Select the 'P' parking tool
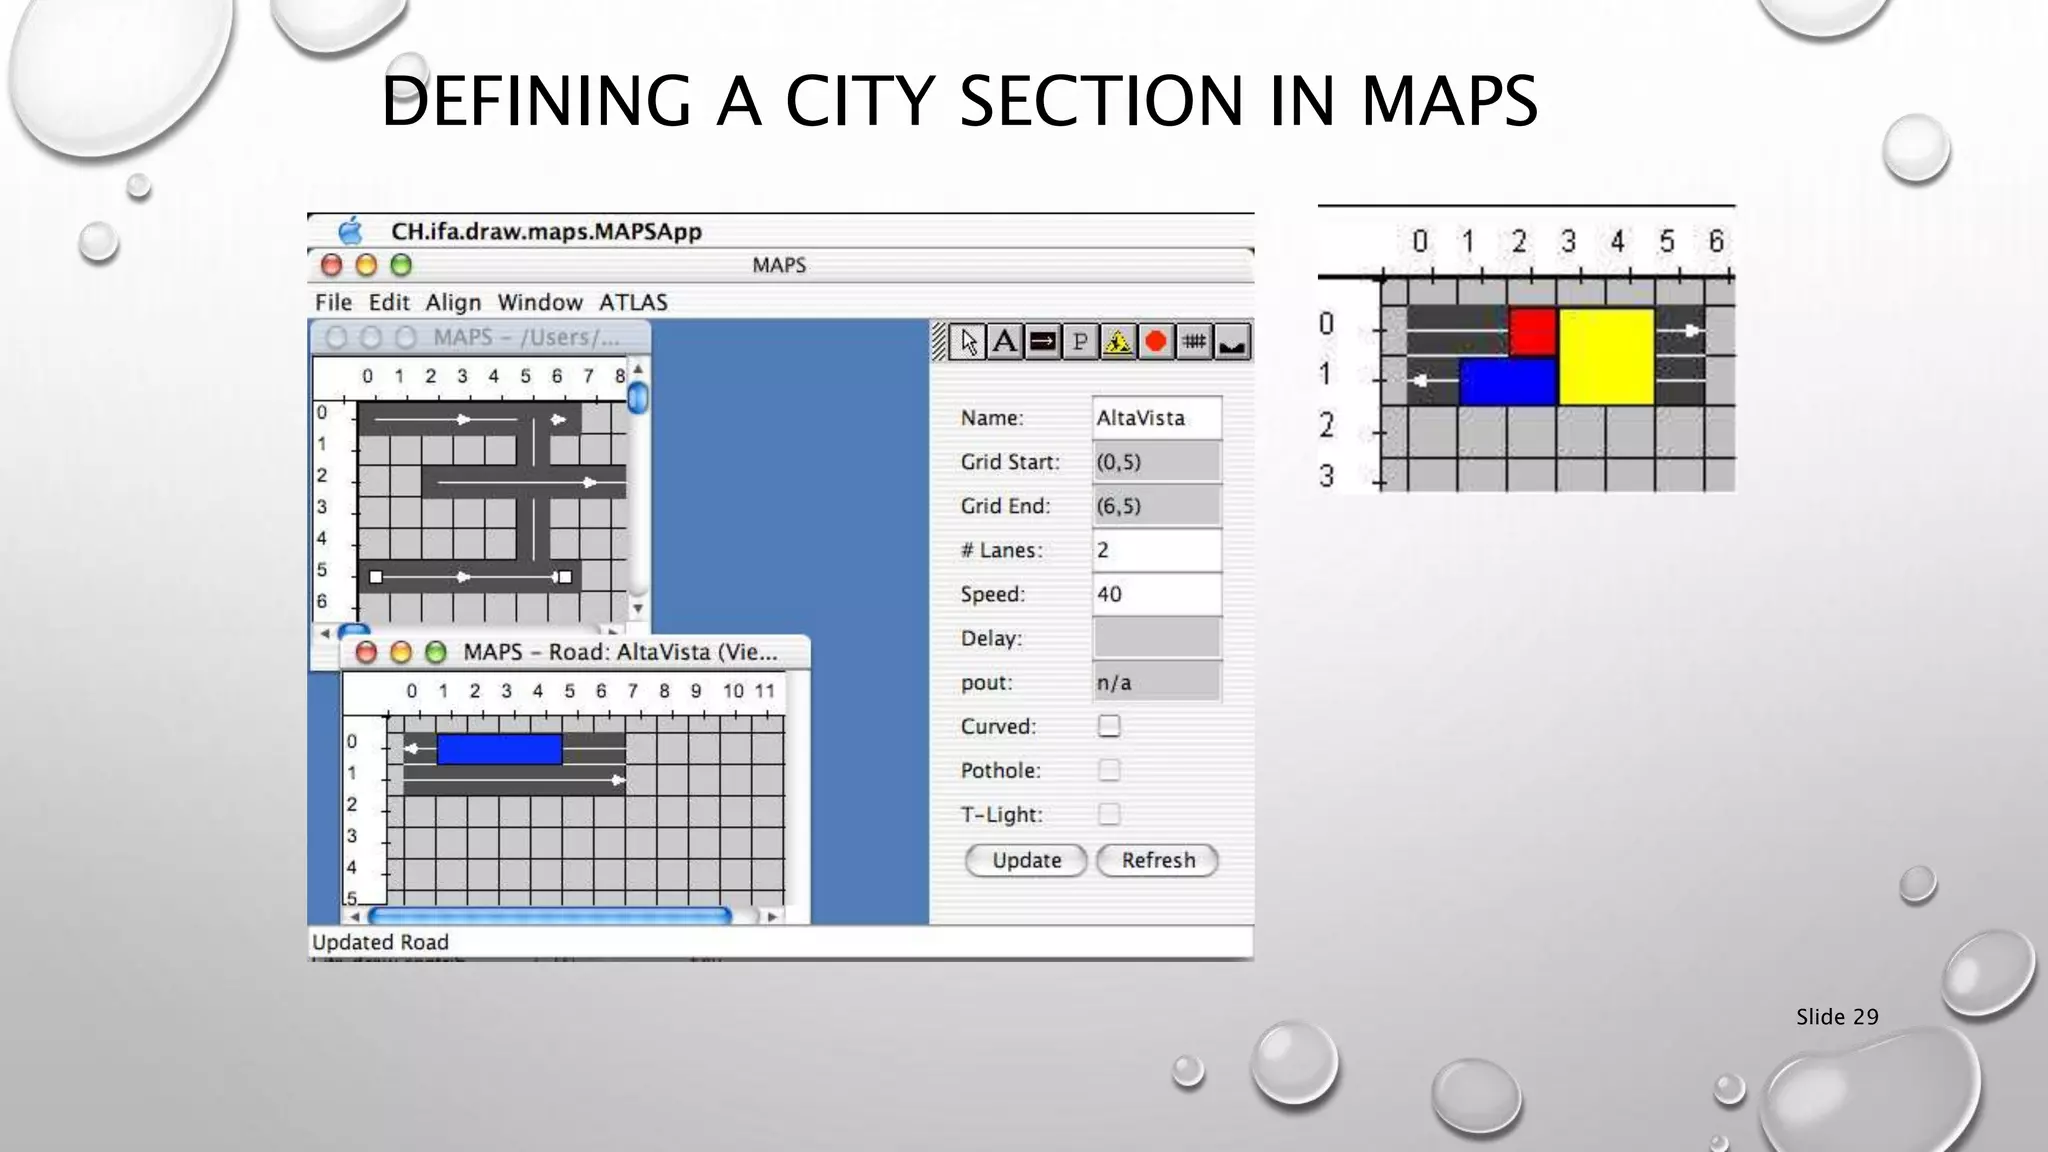 (x=1080, y=342)
